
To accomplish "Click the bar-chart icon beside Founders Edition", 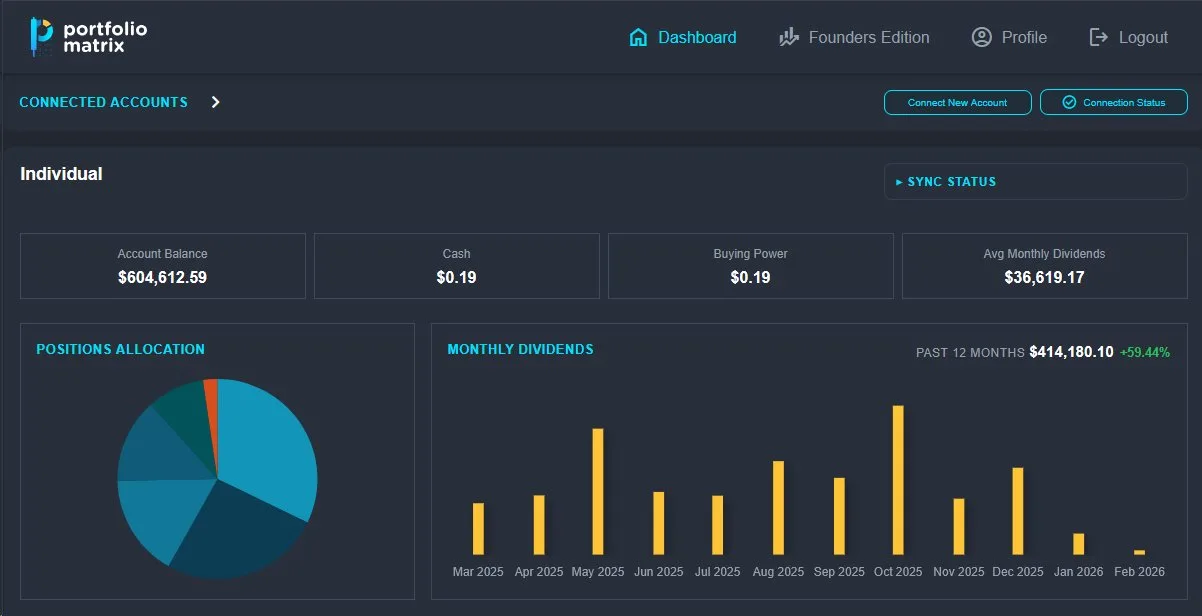I will 788,36.
